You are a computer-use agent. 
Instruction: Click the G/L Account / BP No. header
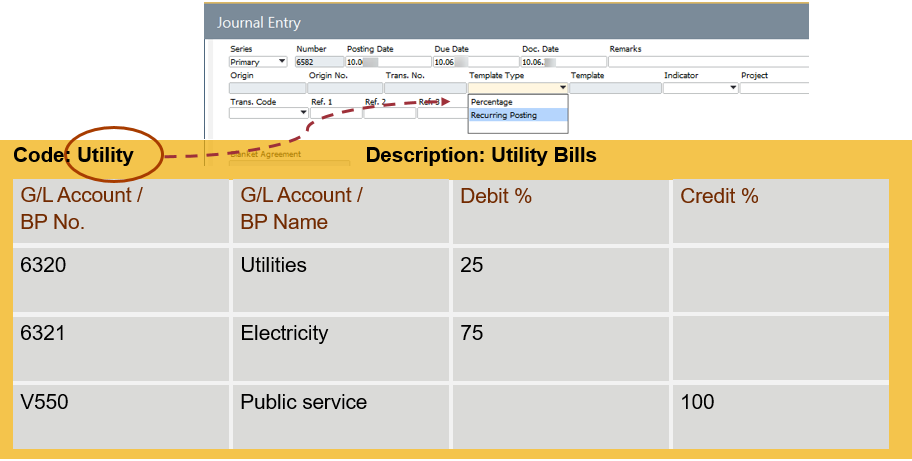coord(121,211)
